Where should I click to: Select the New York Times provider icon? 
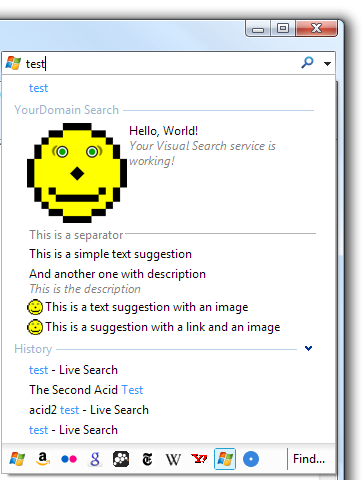coord(147,459)
